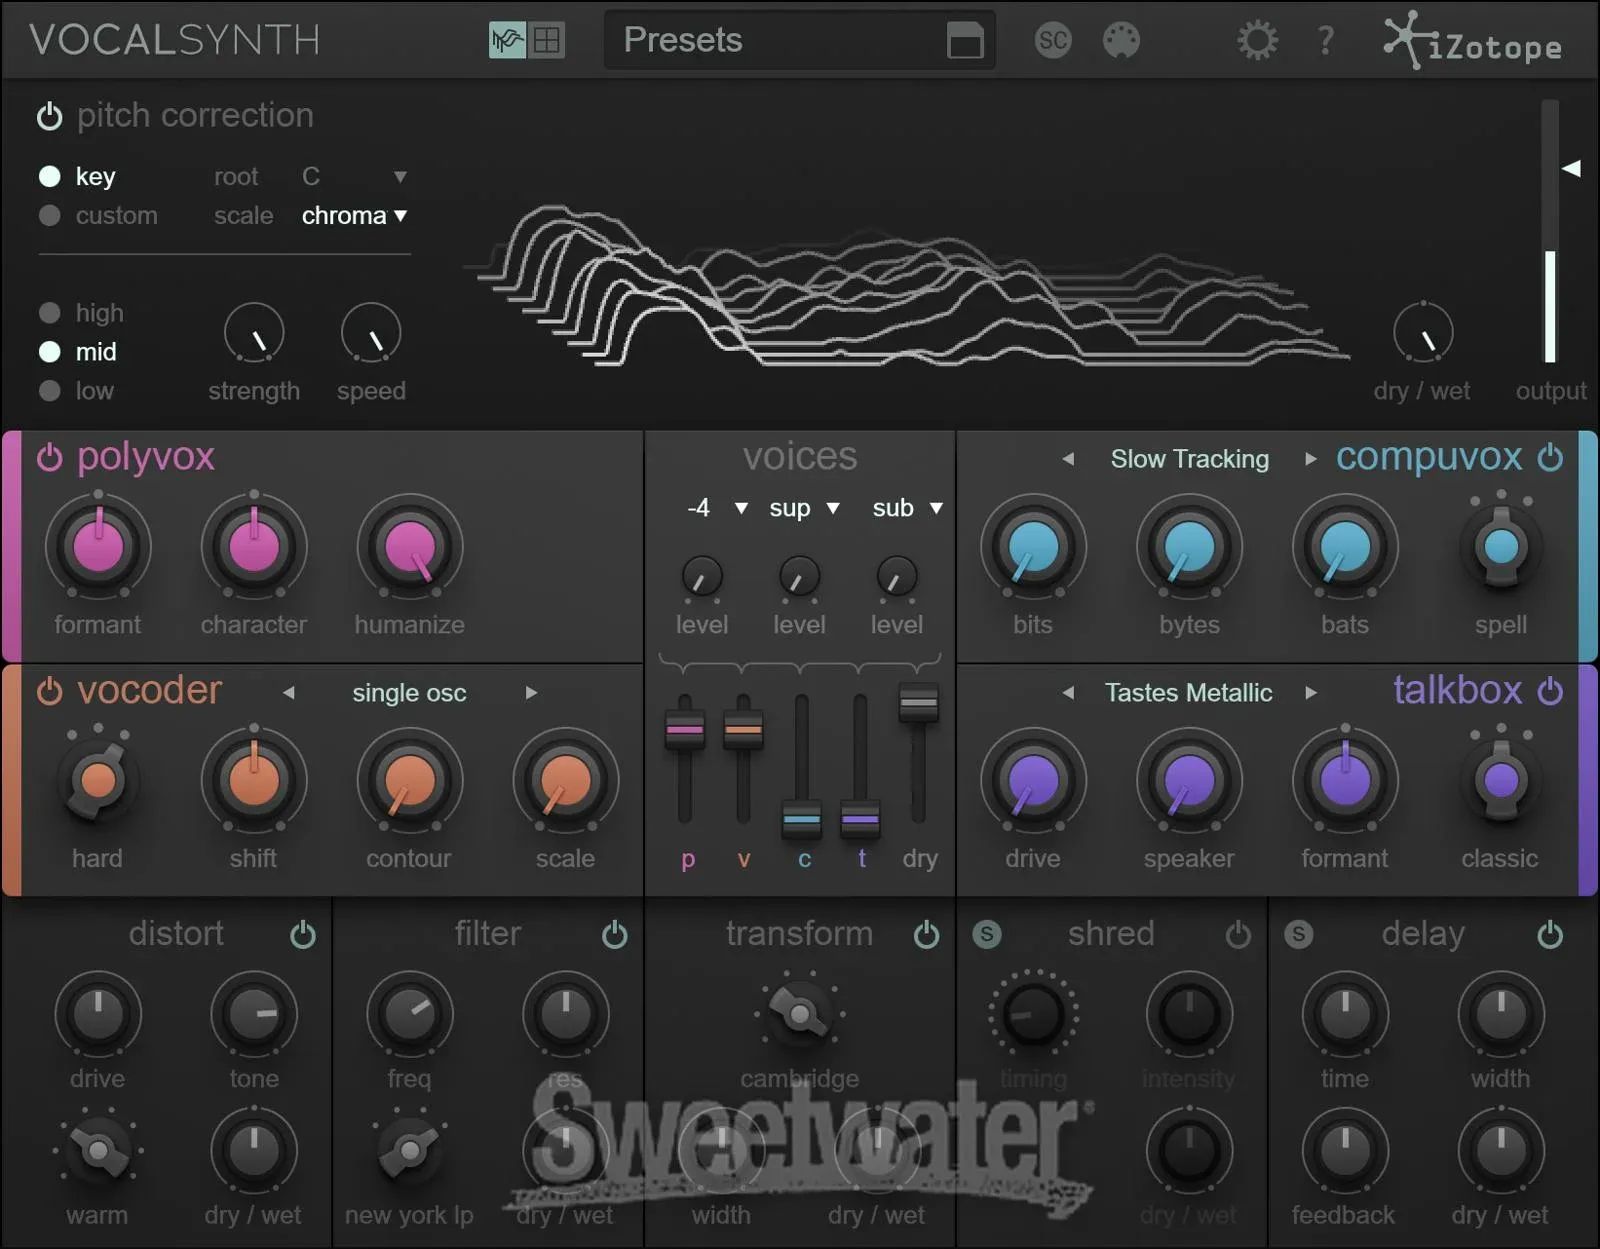Select the low vocal range option

pyautogui.click(x=49, y=391)
